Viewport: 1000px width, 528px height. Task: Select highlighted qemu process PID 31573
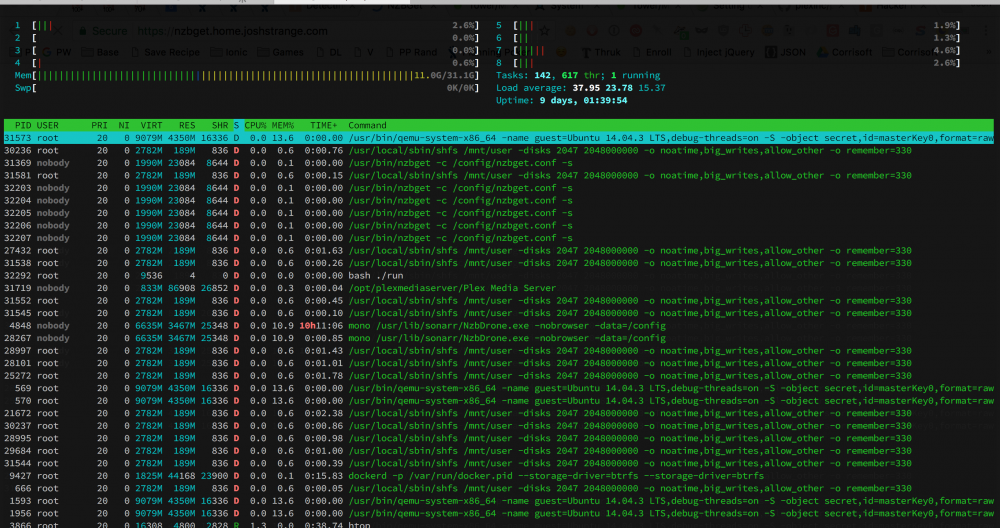[499, 138]
